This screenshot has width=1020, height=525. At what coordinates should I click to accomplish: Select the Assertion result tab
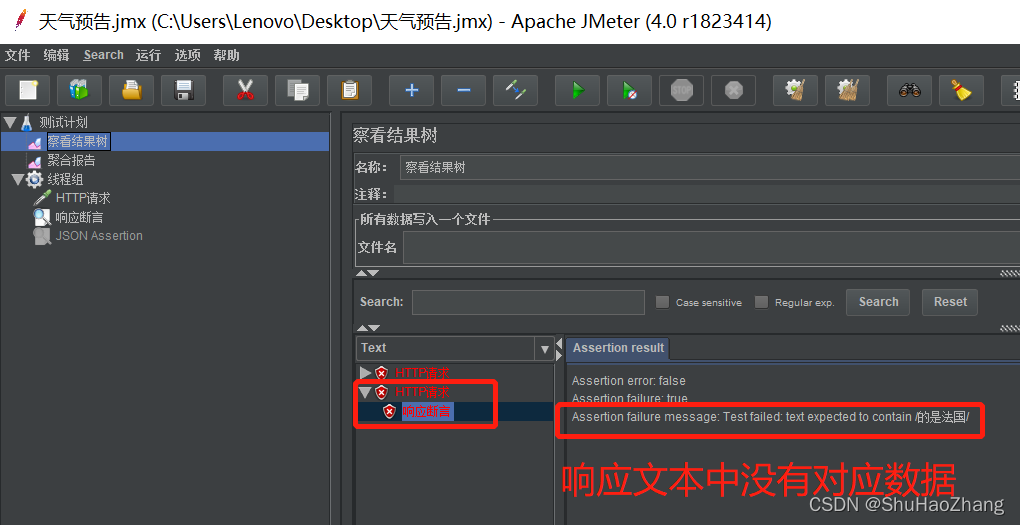618,348
